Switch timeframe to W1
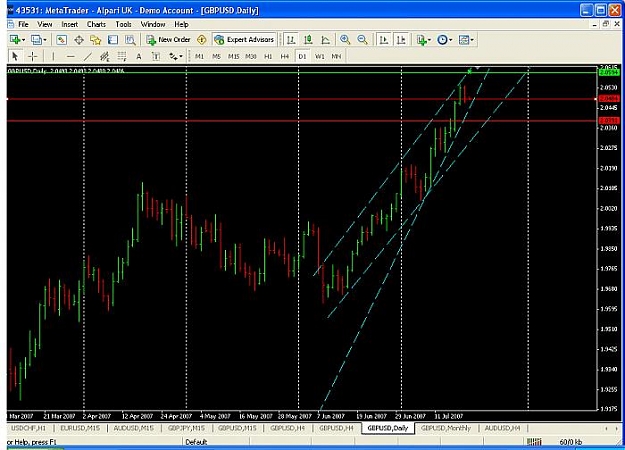Viewport: 625px width, 450px height. pos(320,56)
